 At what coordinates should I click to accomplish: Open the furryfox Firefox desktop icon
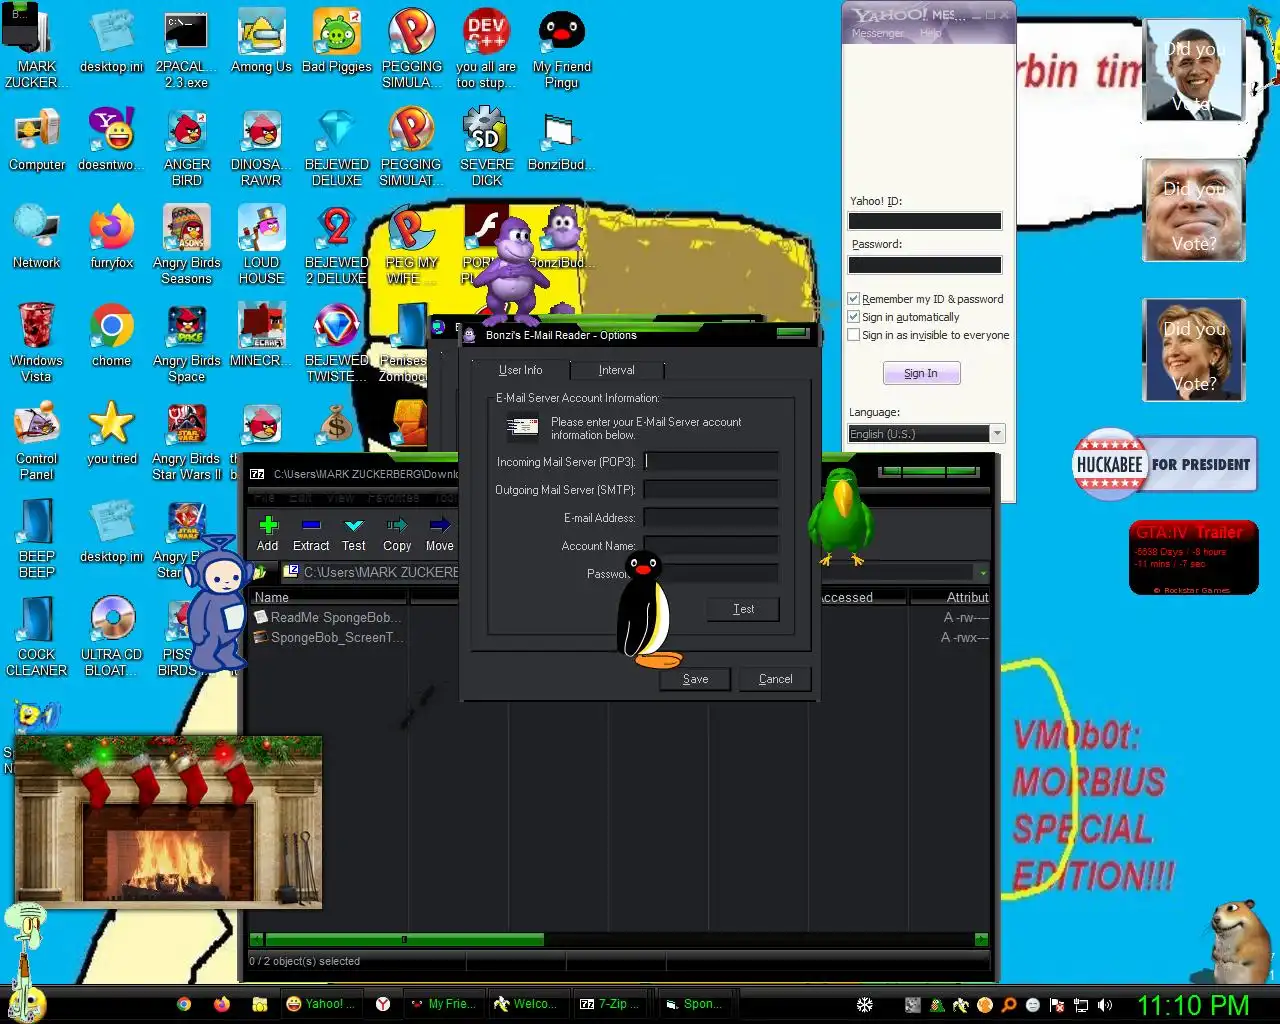click(x=112, y=238)
